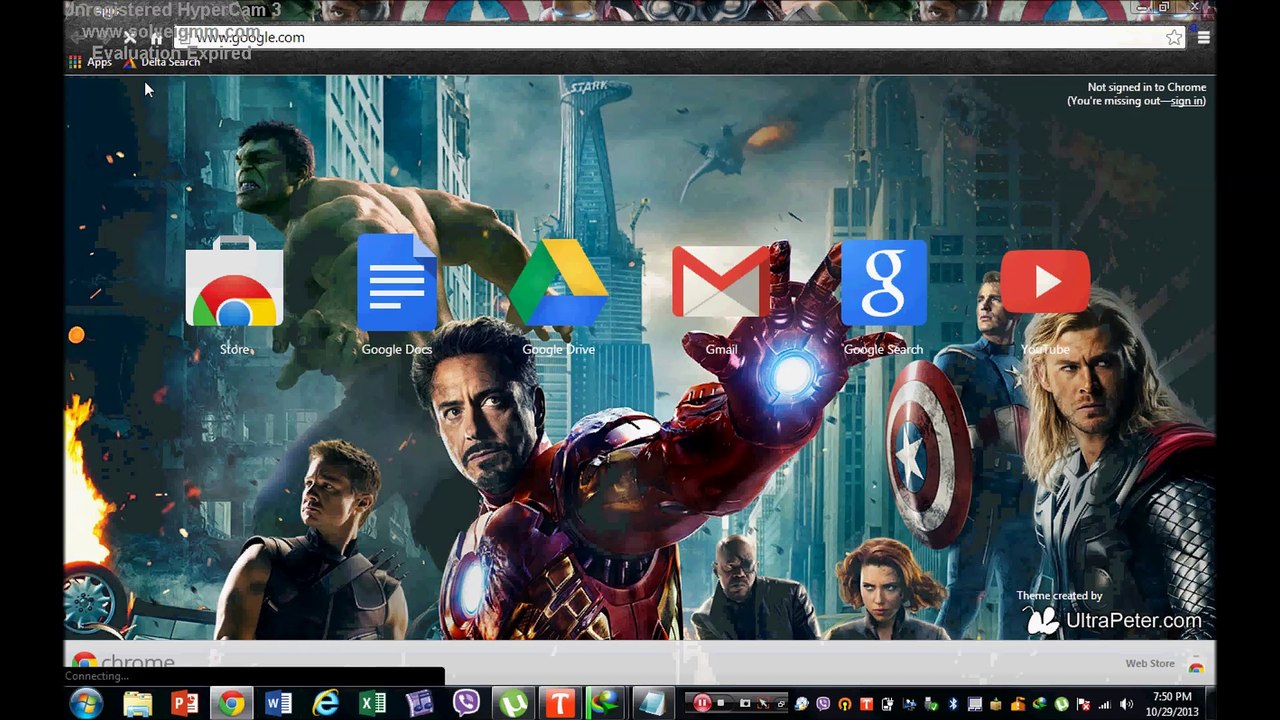Open uTorrent from the taskbar

pyautogui.click(x=514, y=703)
